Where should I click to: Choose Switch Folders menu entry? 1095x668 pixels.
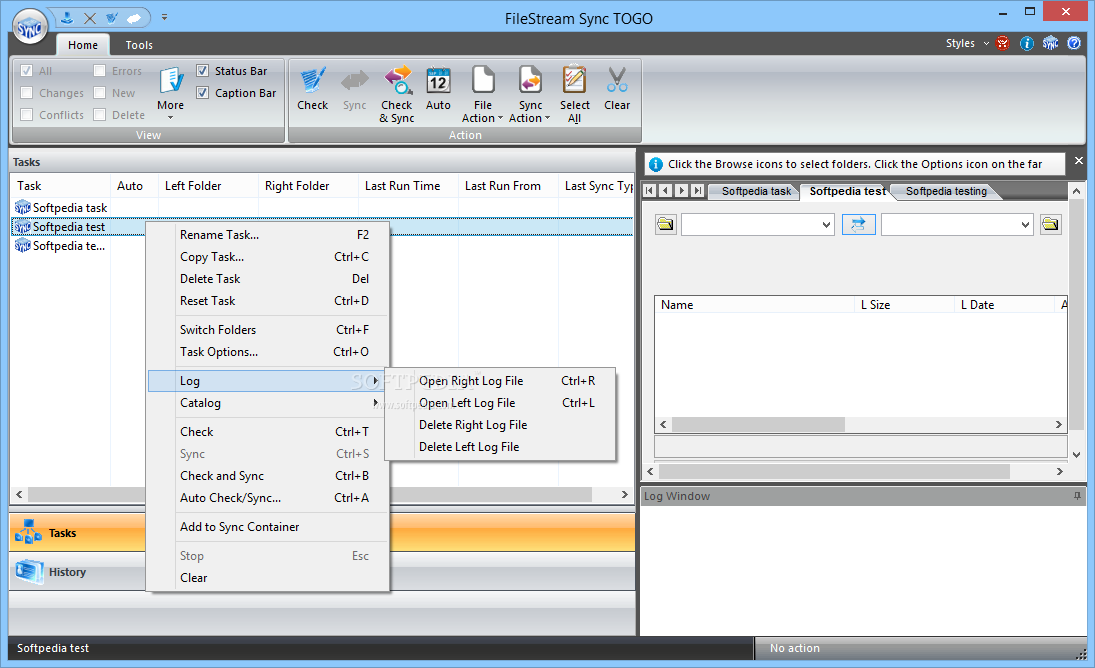268,329
